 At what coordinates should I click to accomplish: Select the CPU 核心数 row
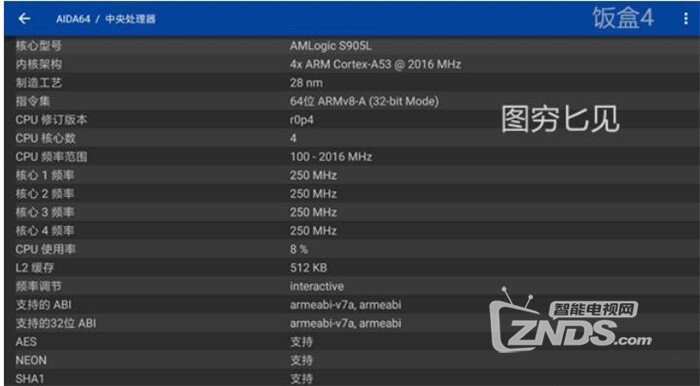click(352, 138)
